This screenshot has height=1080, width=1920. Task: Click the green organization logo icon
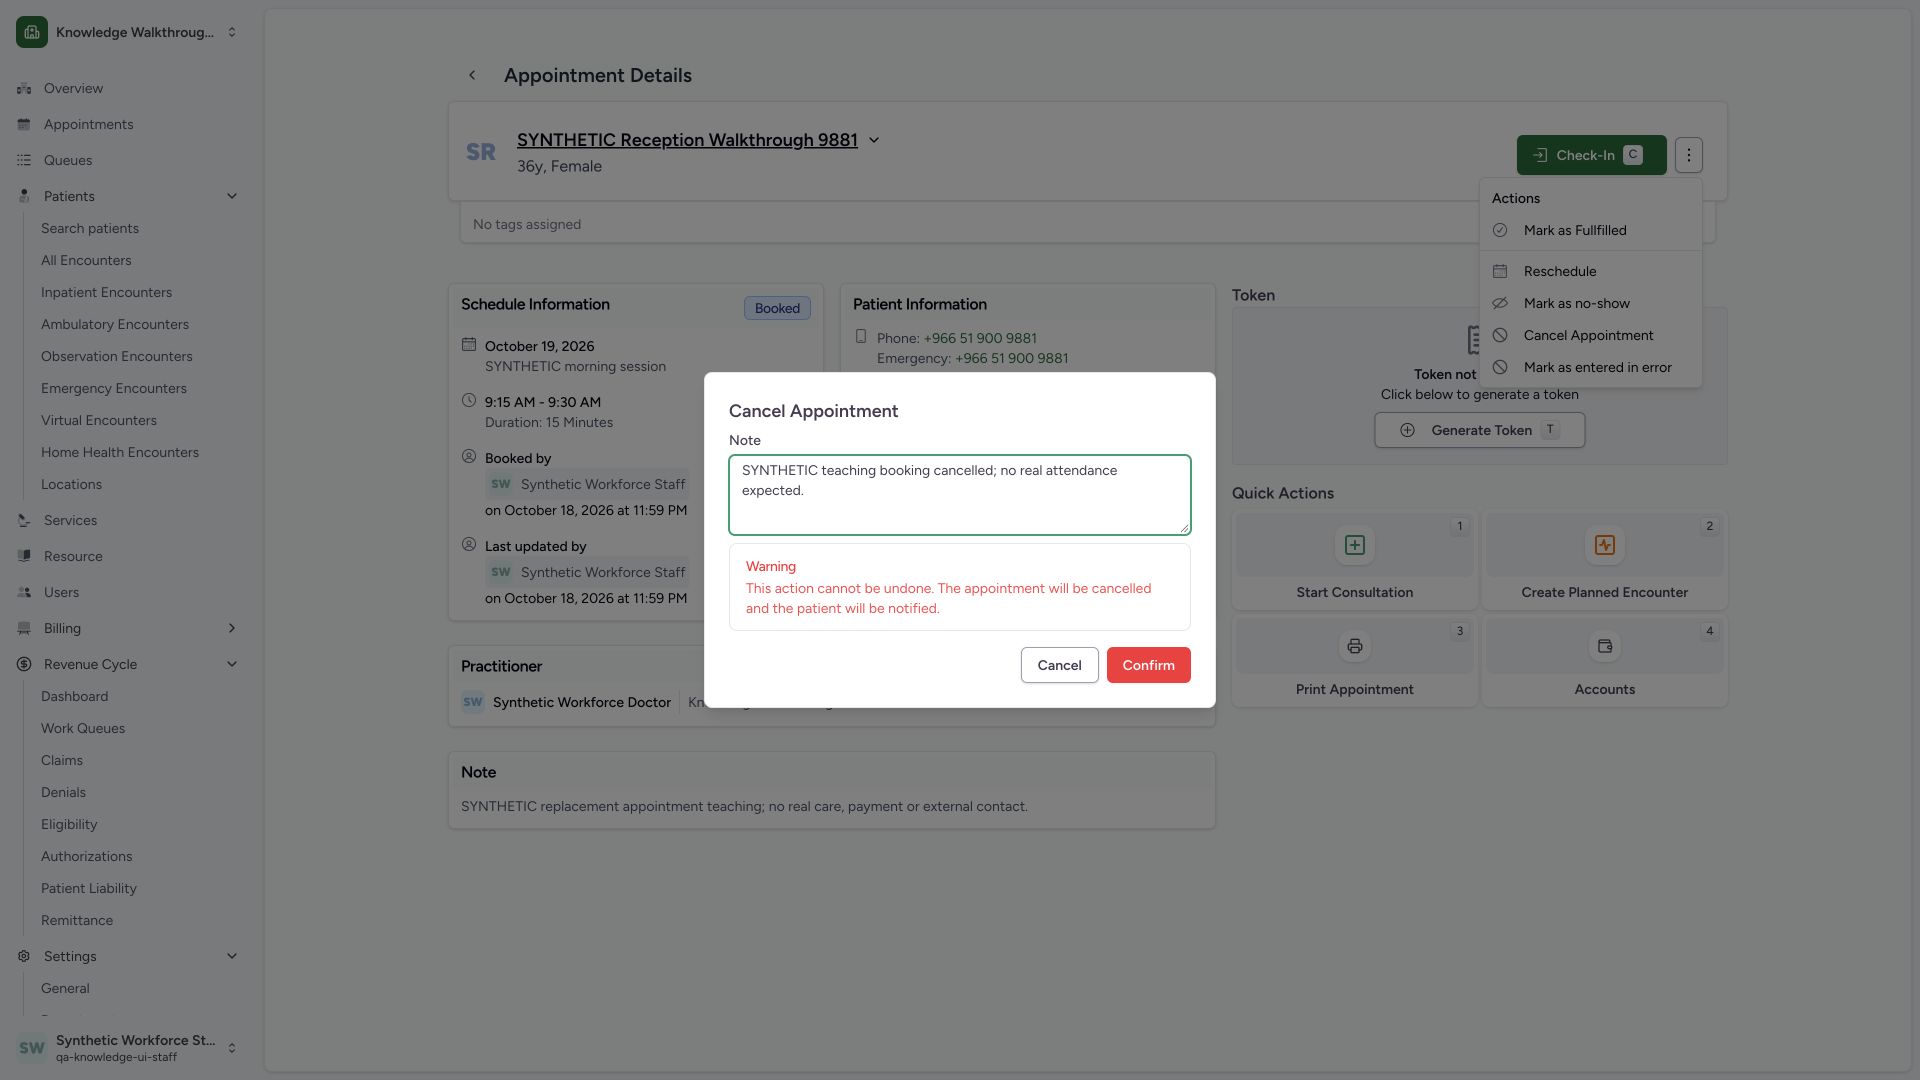(x=32, y=32)
